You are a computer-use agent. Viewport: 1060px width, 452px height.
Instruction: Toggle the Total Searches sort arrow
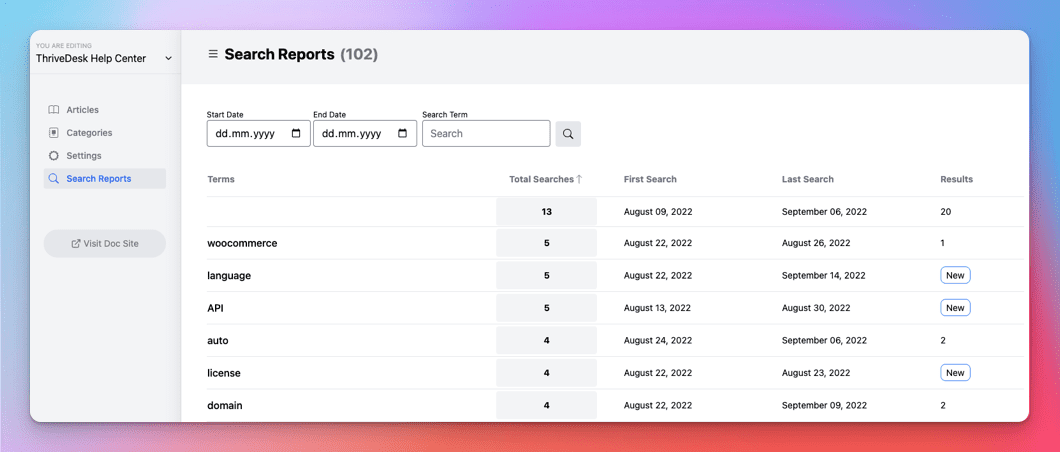579,179
